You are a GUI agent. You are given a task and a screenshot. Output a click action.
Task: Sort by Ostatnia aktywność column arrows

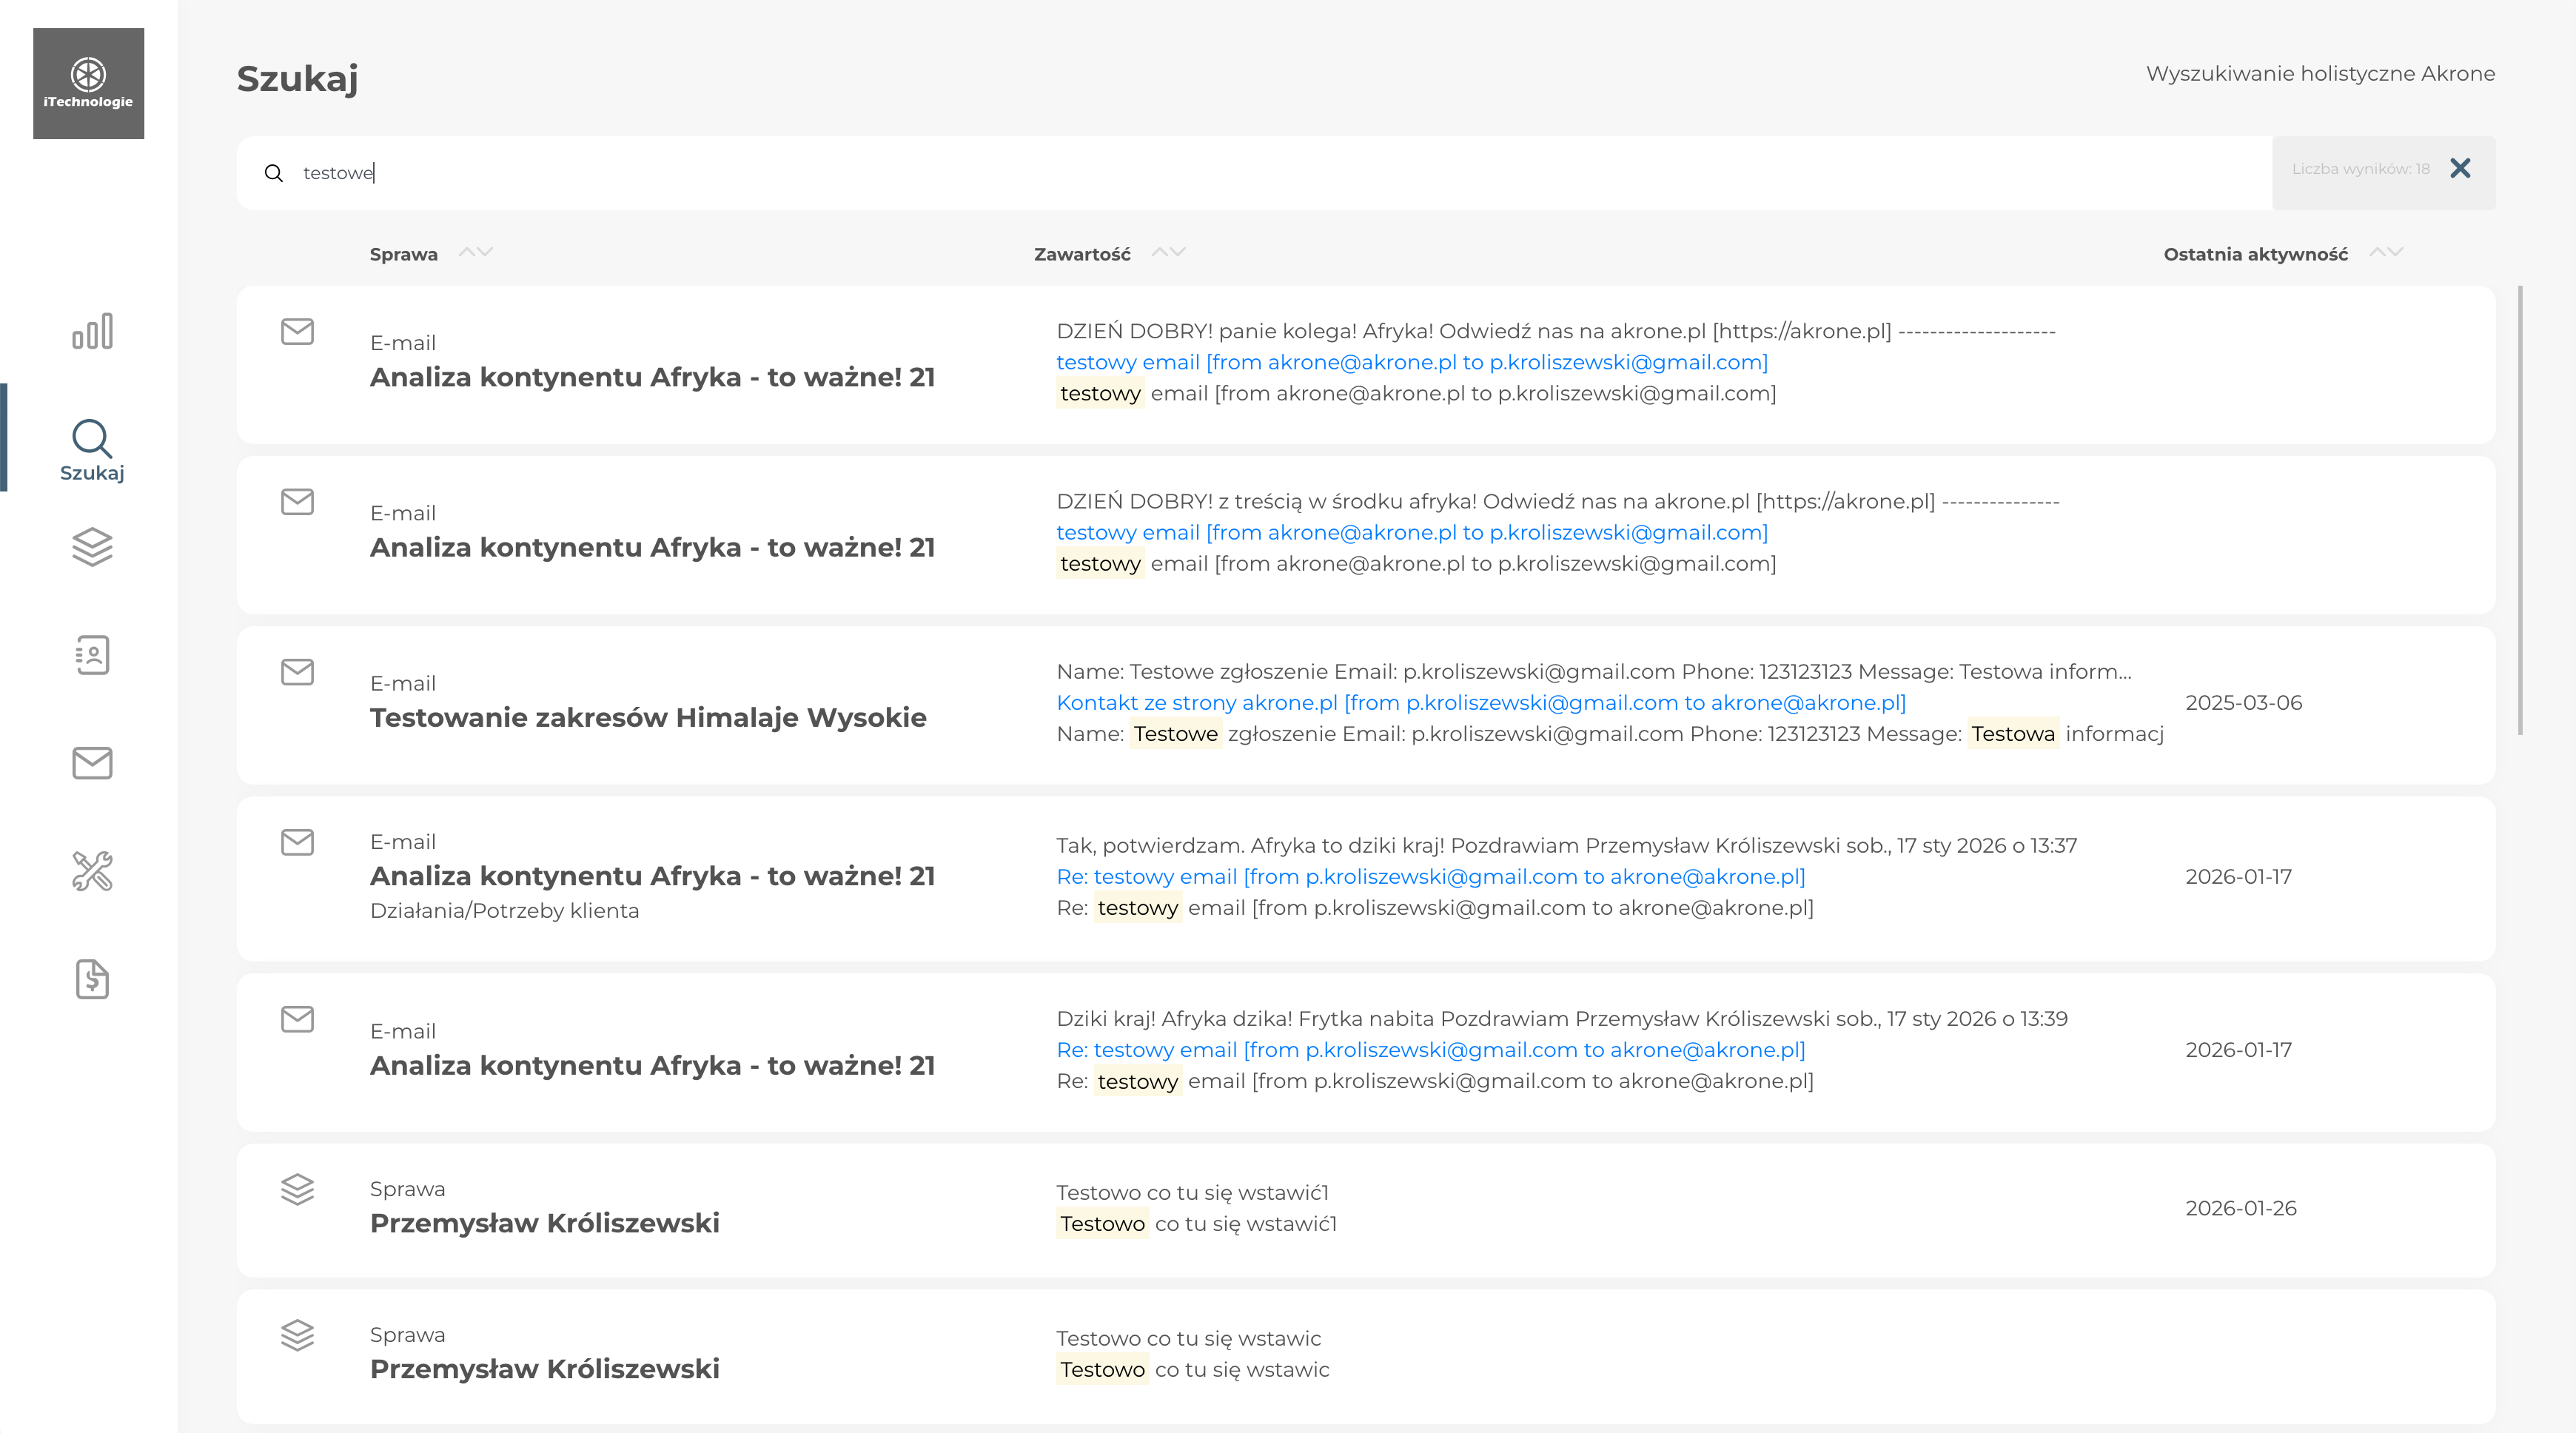(x=2386, y=252)
